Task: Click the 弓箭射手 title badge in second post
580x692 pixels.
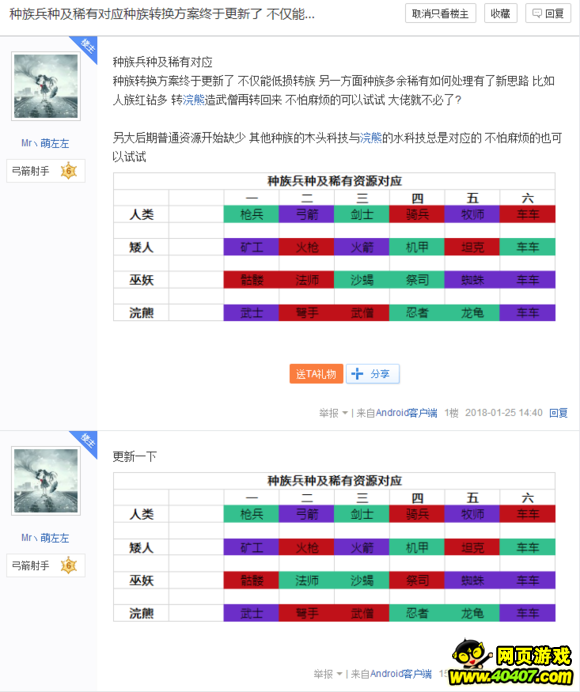Action: pos(30,565)
